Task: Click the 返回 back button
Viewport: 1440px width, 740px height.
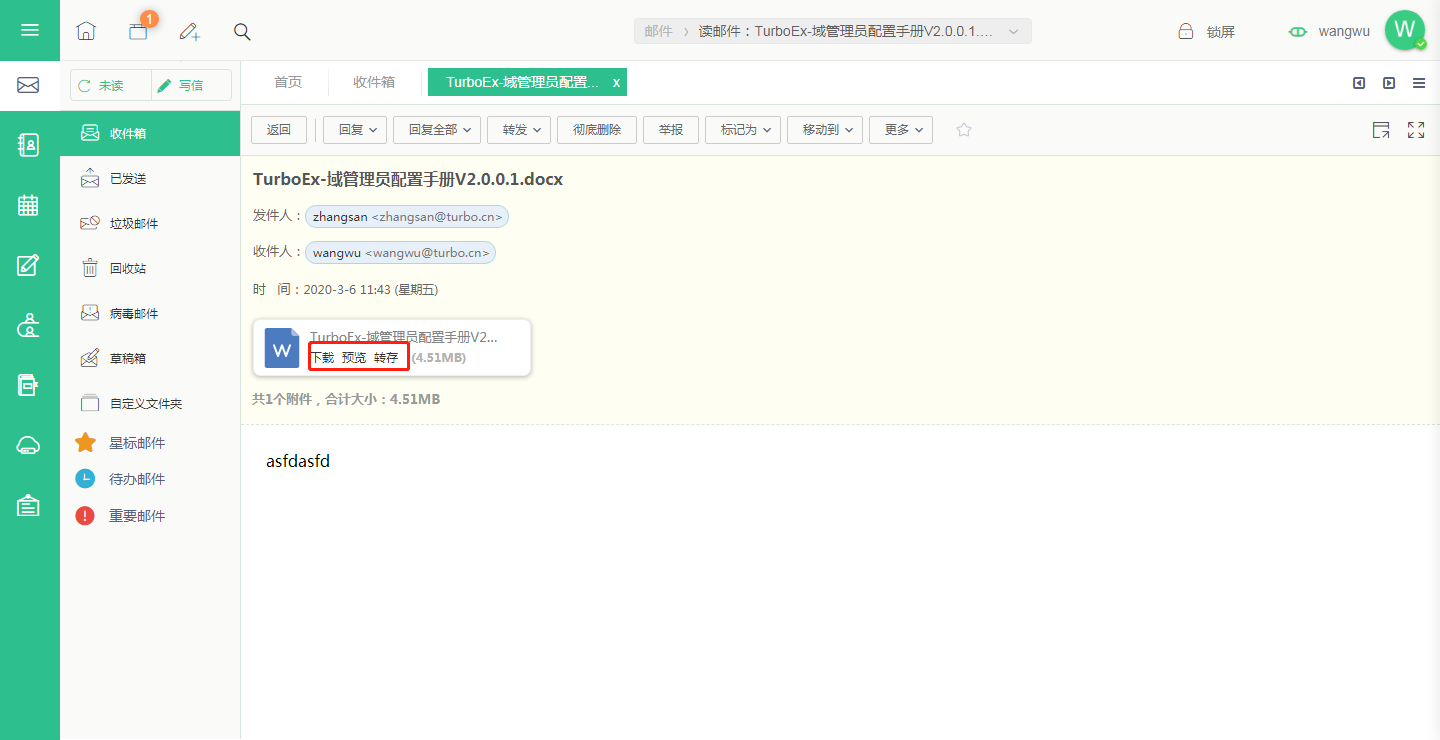Action: (x=279, y=130)
